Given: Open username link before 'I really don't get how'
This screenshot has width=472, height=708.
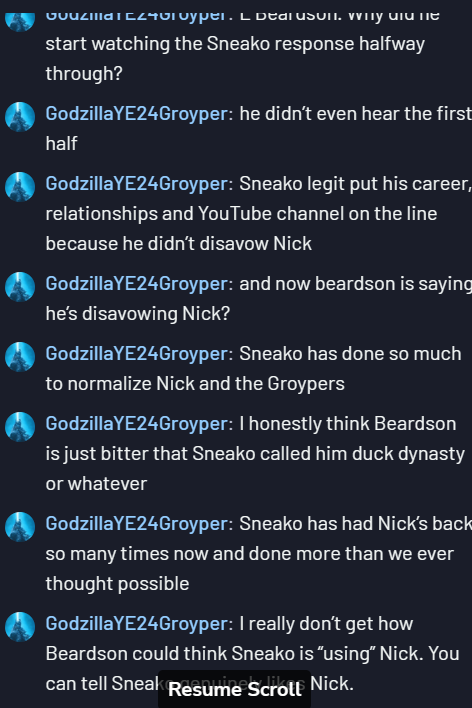Looking at the screenshot, I should click(136, 624).
